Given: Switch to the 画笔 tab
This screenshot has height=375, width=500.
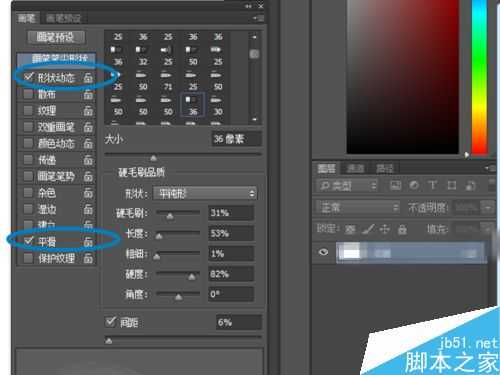Looking at the screenshot, I should tap(27, 18).
